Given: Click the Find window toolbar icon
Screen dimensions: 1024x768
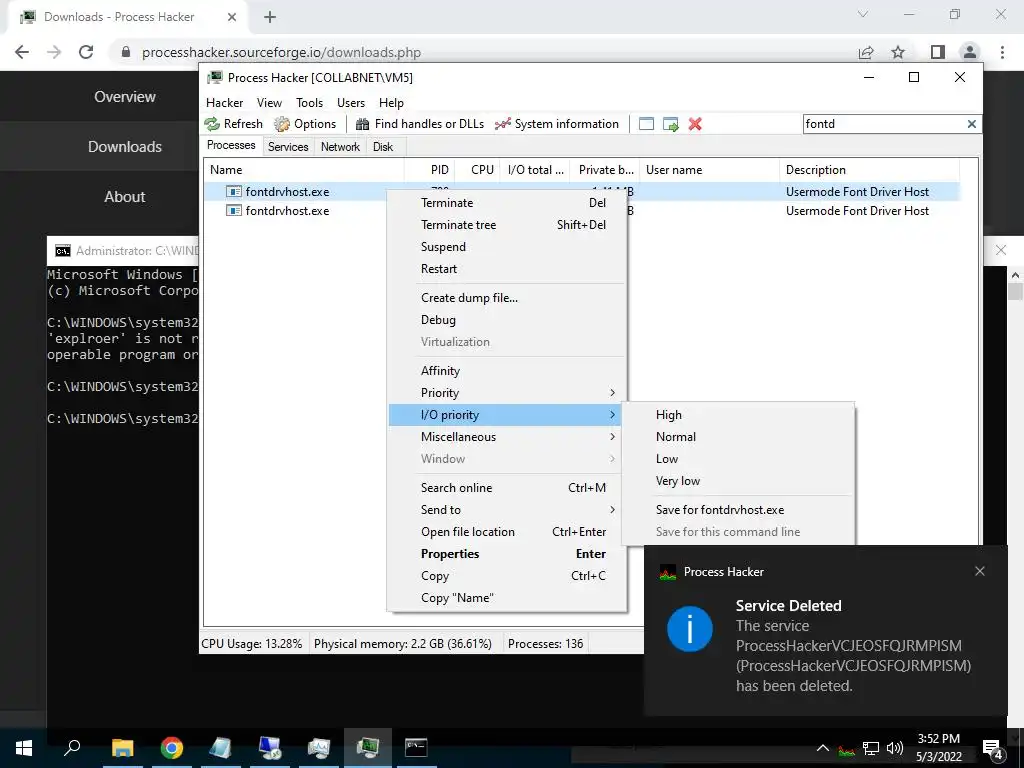Looking at the screenshot, I should point(647,124).
